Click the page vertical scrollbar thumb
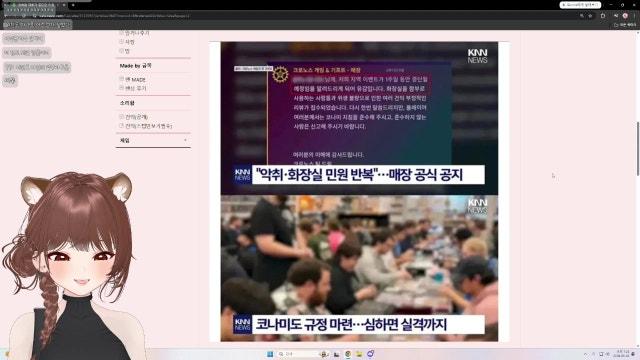The width and height of the screenshot is (640, 360). click(x=638, y=148)
